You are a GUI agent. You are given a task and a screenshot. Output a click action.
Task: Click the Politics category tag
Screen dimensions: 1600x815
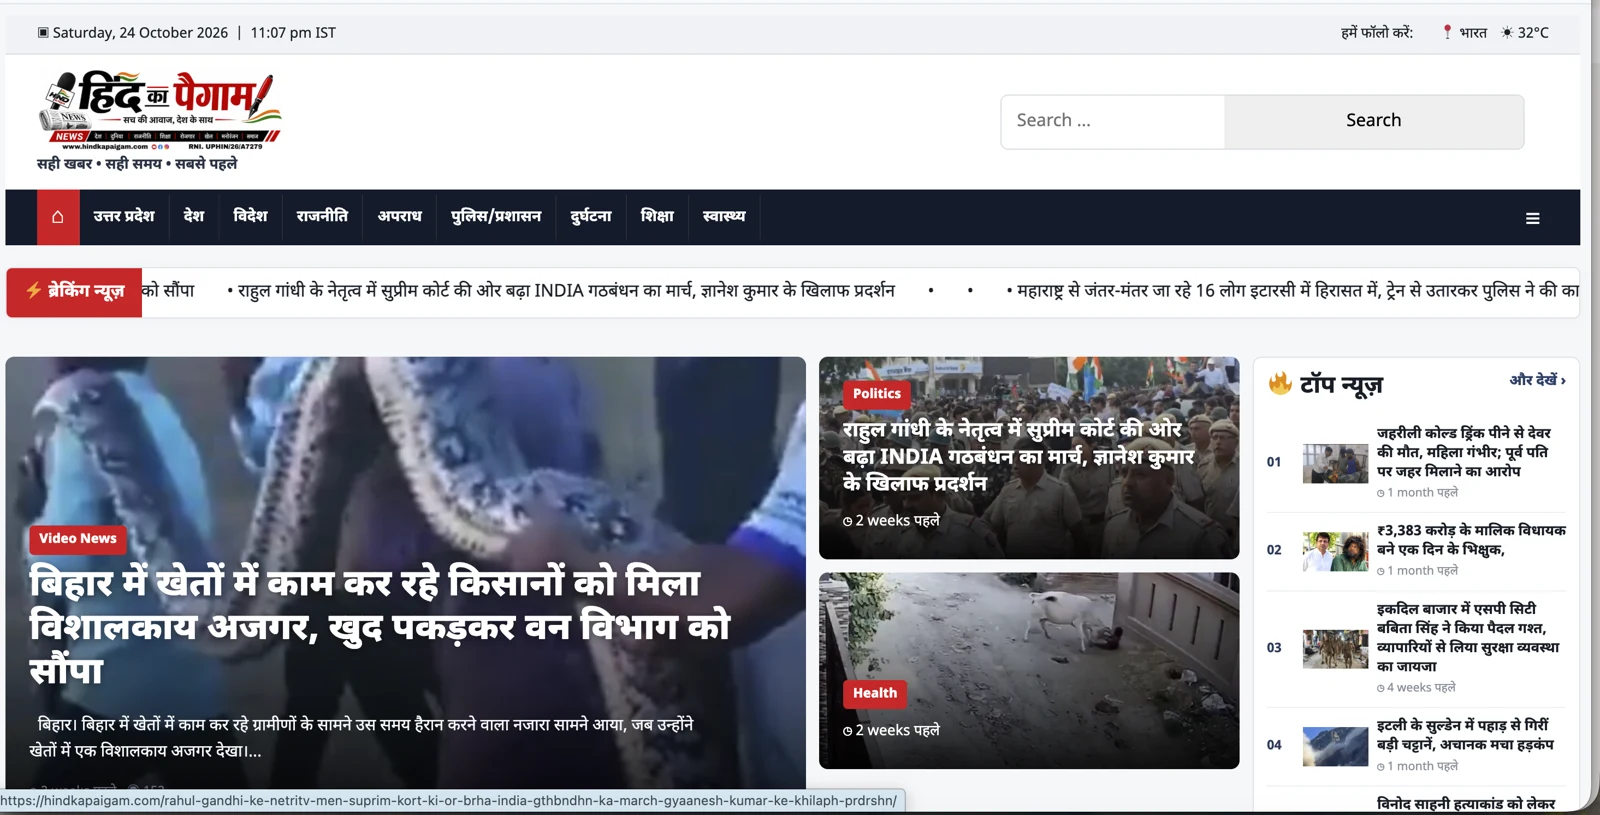(877, 394)
